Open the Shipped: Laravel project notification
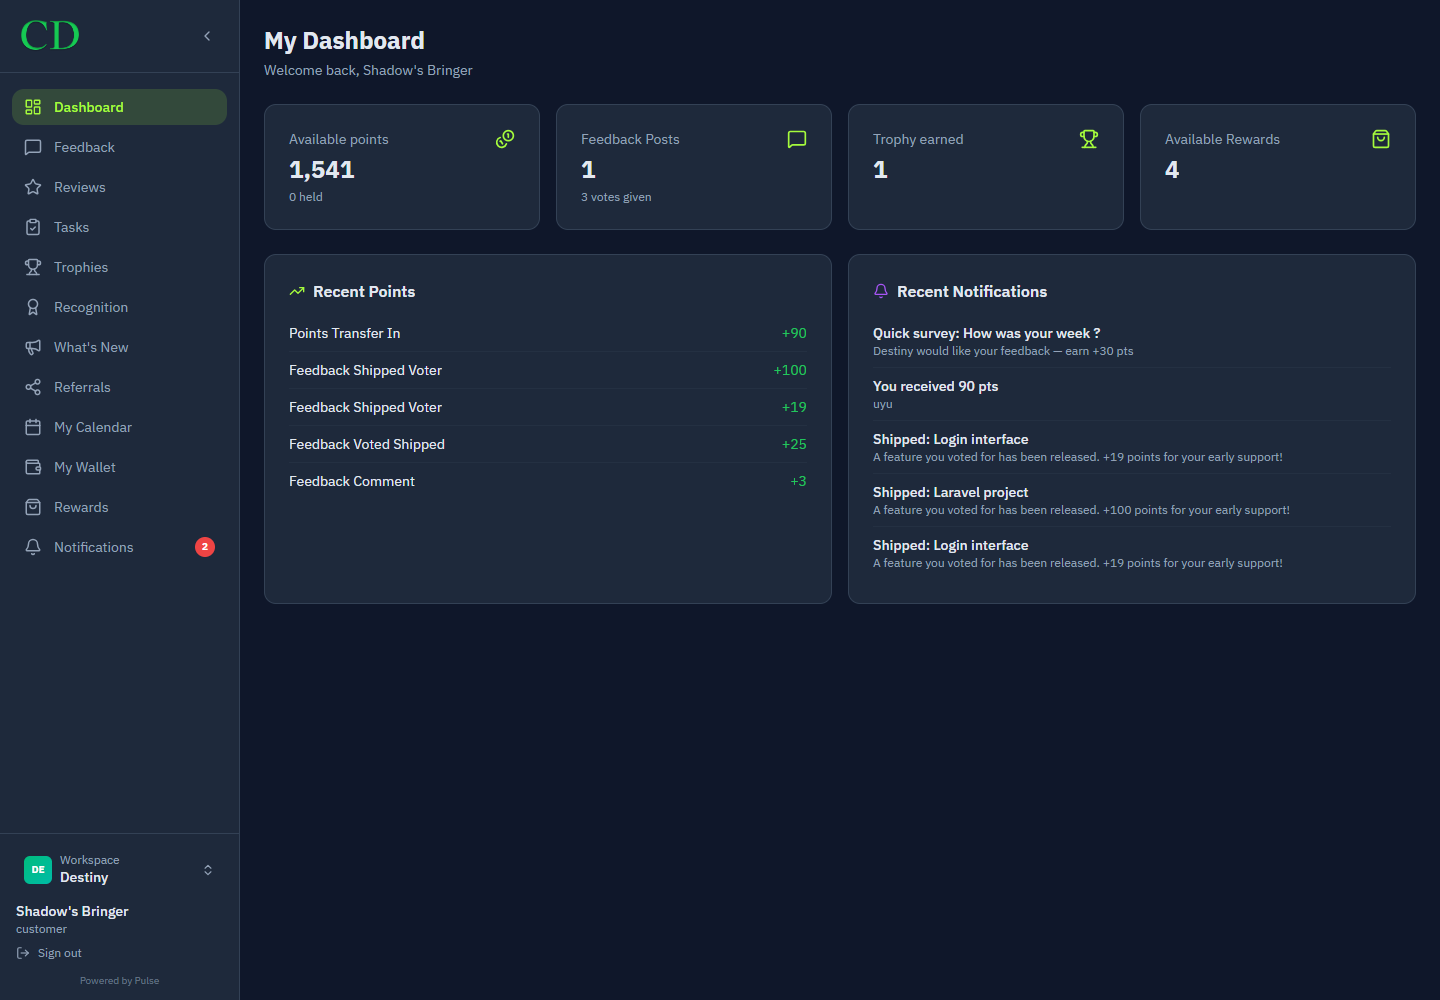This screenshot has height=1000, width=1440. click(x=1132, y=500)
